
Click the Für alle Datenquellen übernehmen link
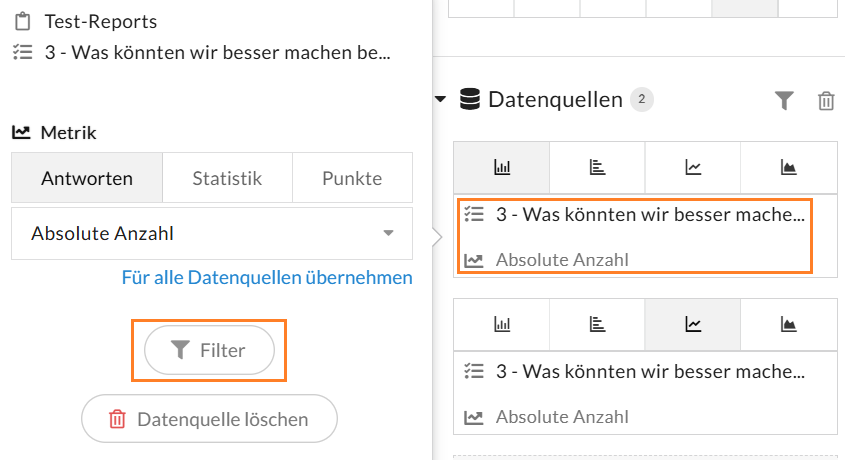[x=267, y=278]
